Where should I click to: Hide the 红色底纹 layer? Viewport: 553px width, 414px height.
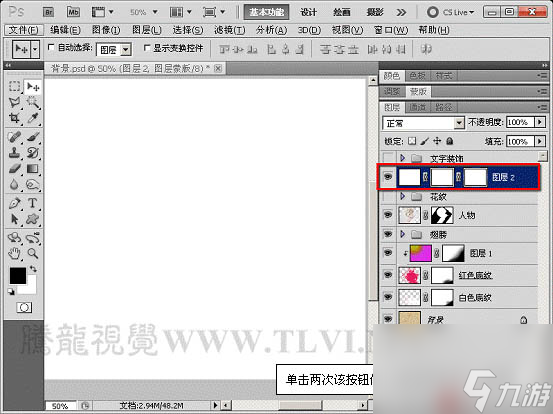(388, 275)
